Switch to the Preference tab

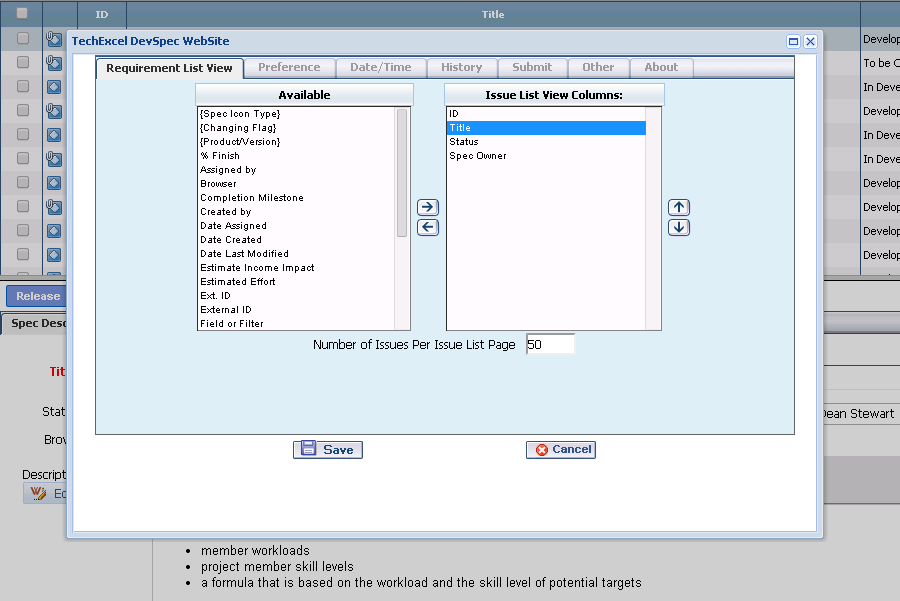[289, 67]
